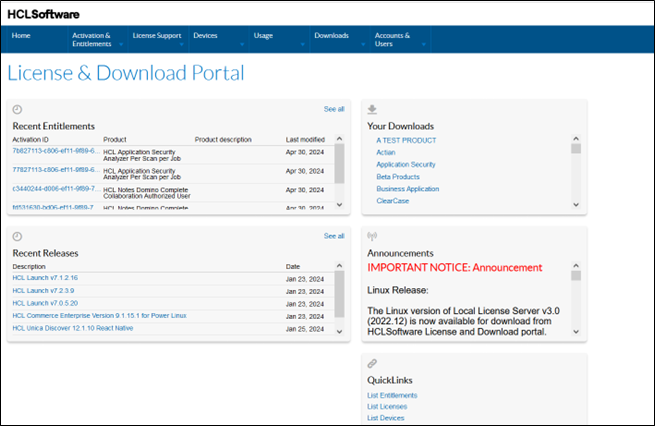Click HCL Notes Domino Complete Collaboration Authorized User
The image size is (655, 426).
(147, 193)
